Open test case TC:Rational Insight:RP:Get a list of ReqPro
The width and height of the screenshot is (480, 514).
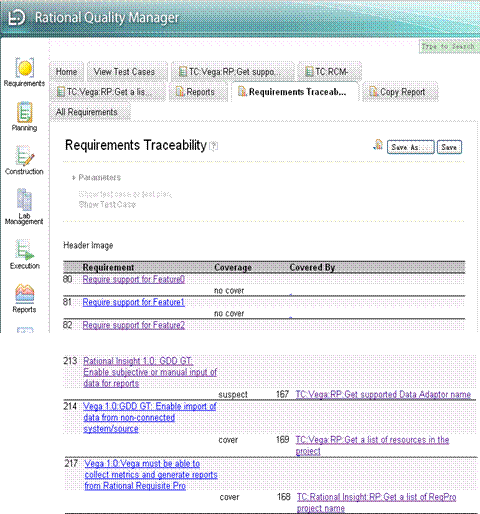click(x=376, y=502)
